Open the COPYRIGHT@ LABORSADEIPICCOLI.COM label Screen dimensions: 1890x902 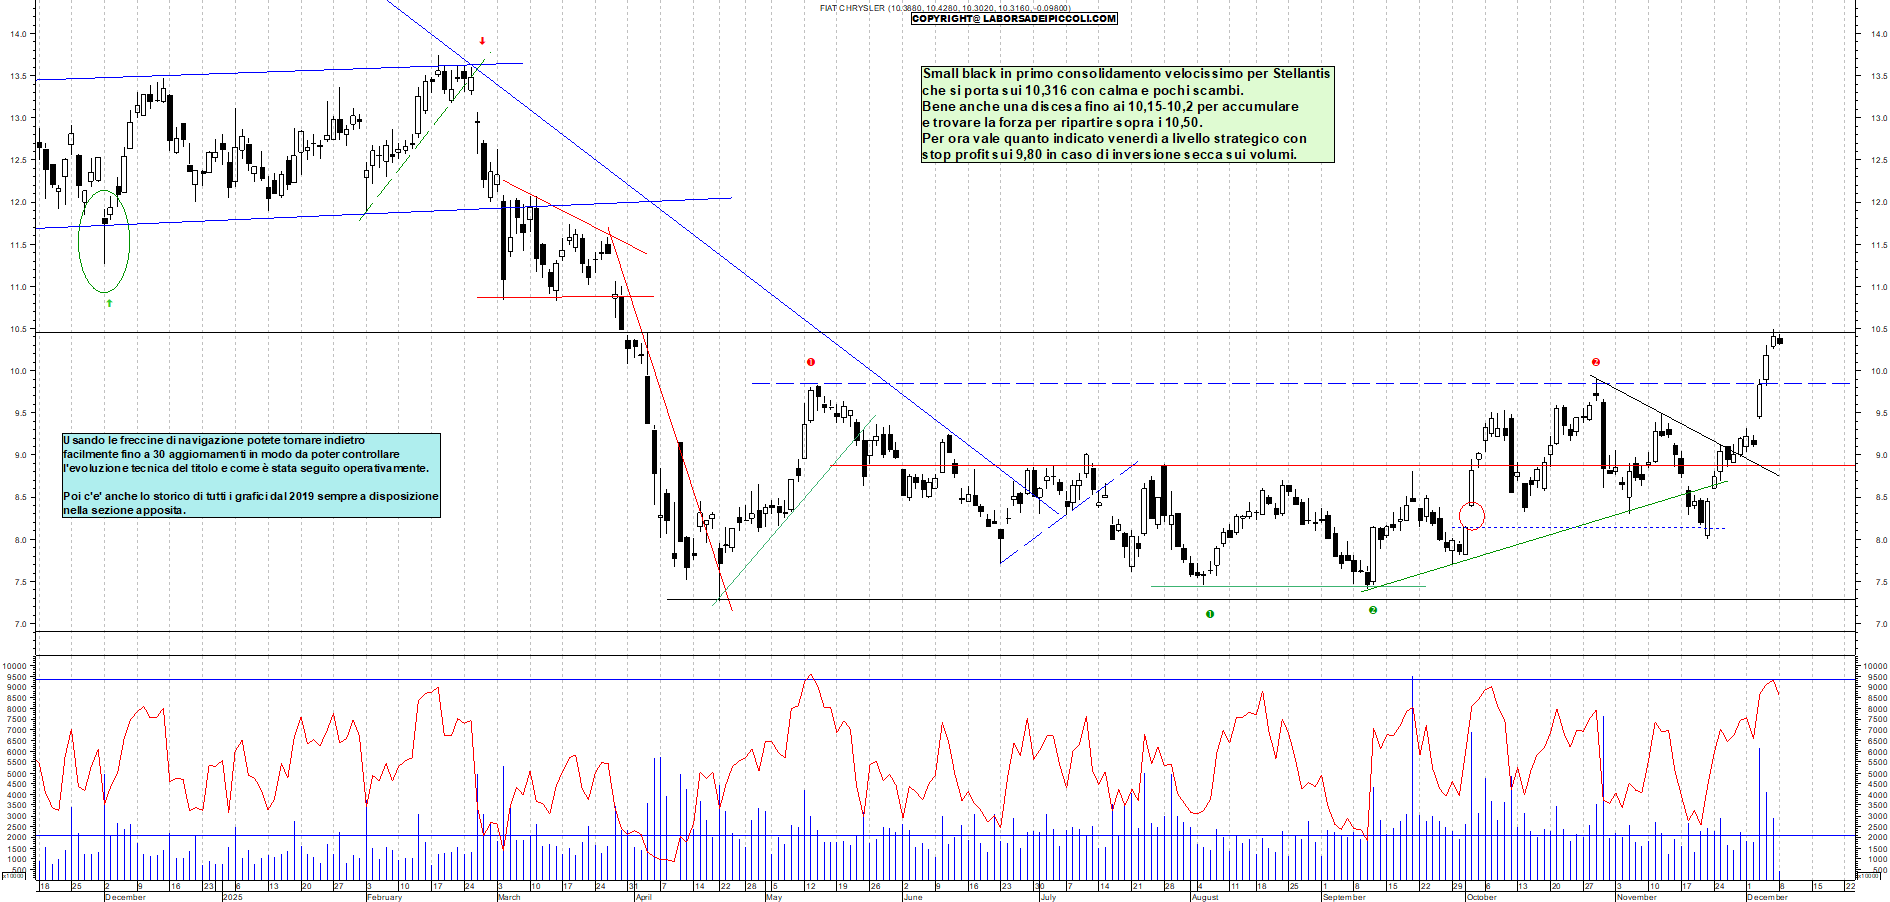[x=1014, y=19]
